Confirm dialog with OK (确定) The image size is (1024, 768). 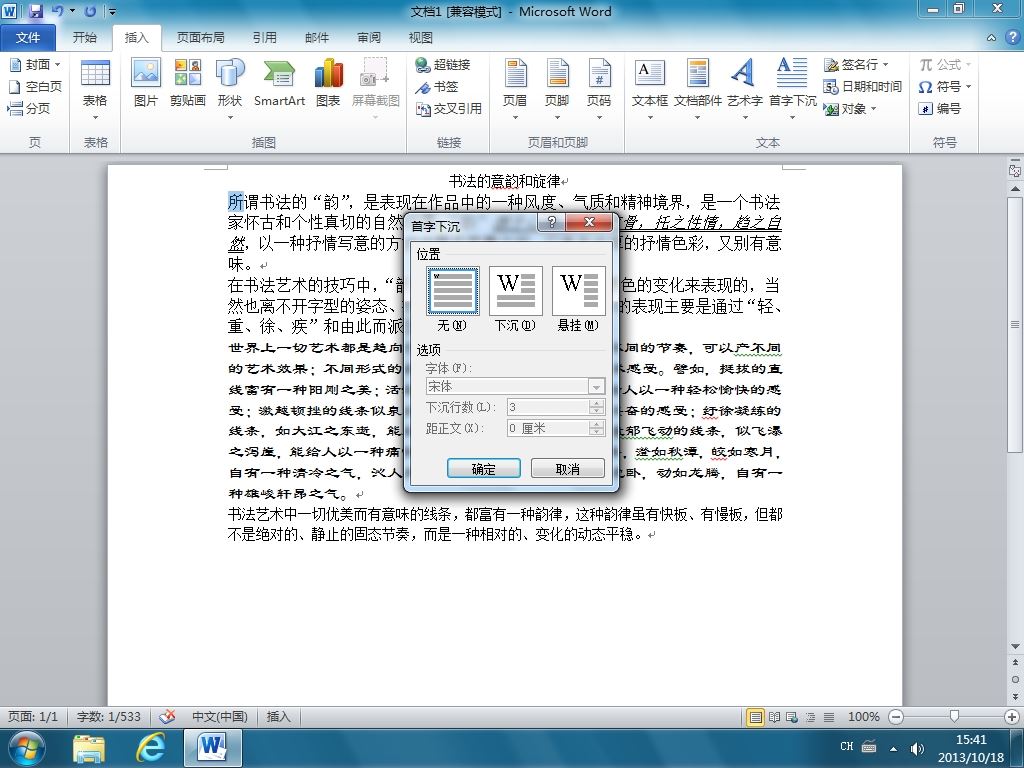(x=483, y=468)
